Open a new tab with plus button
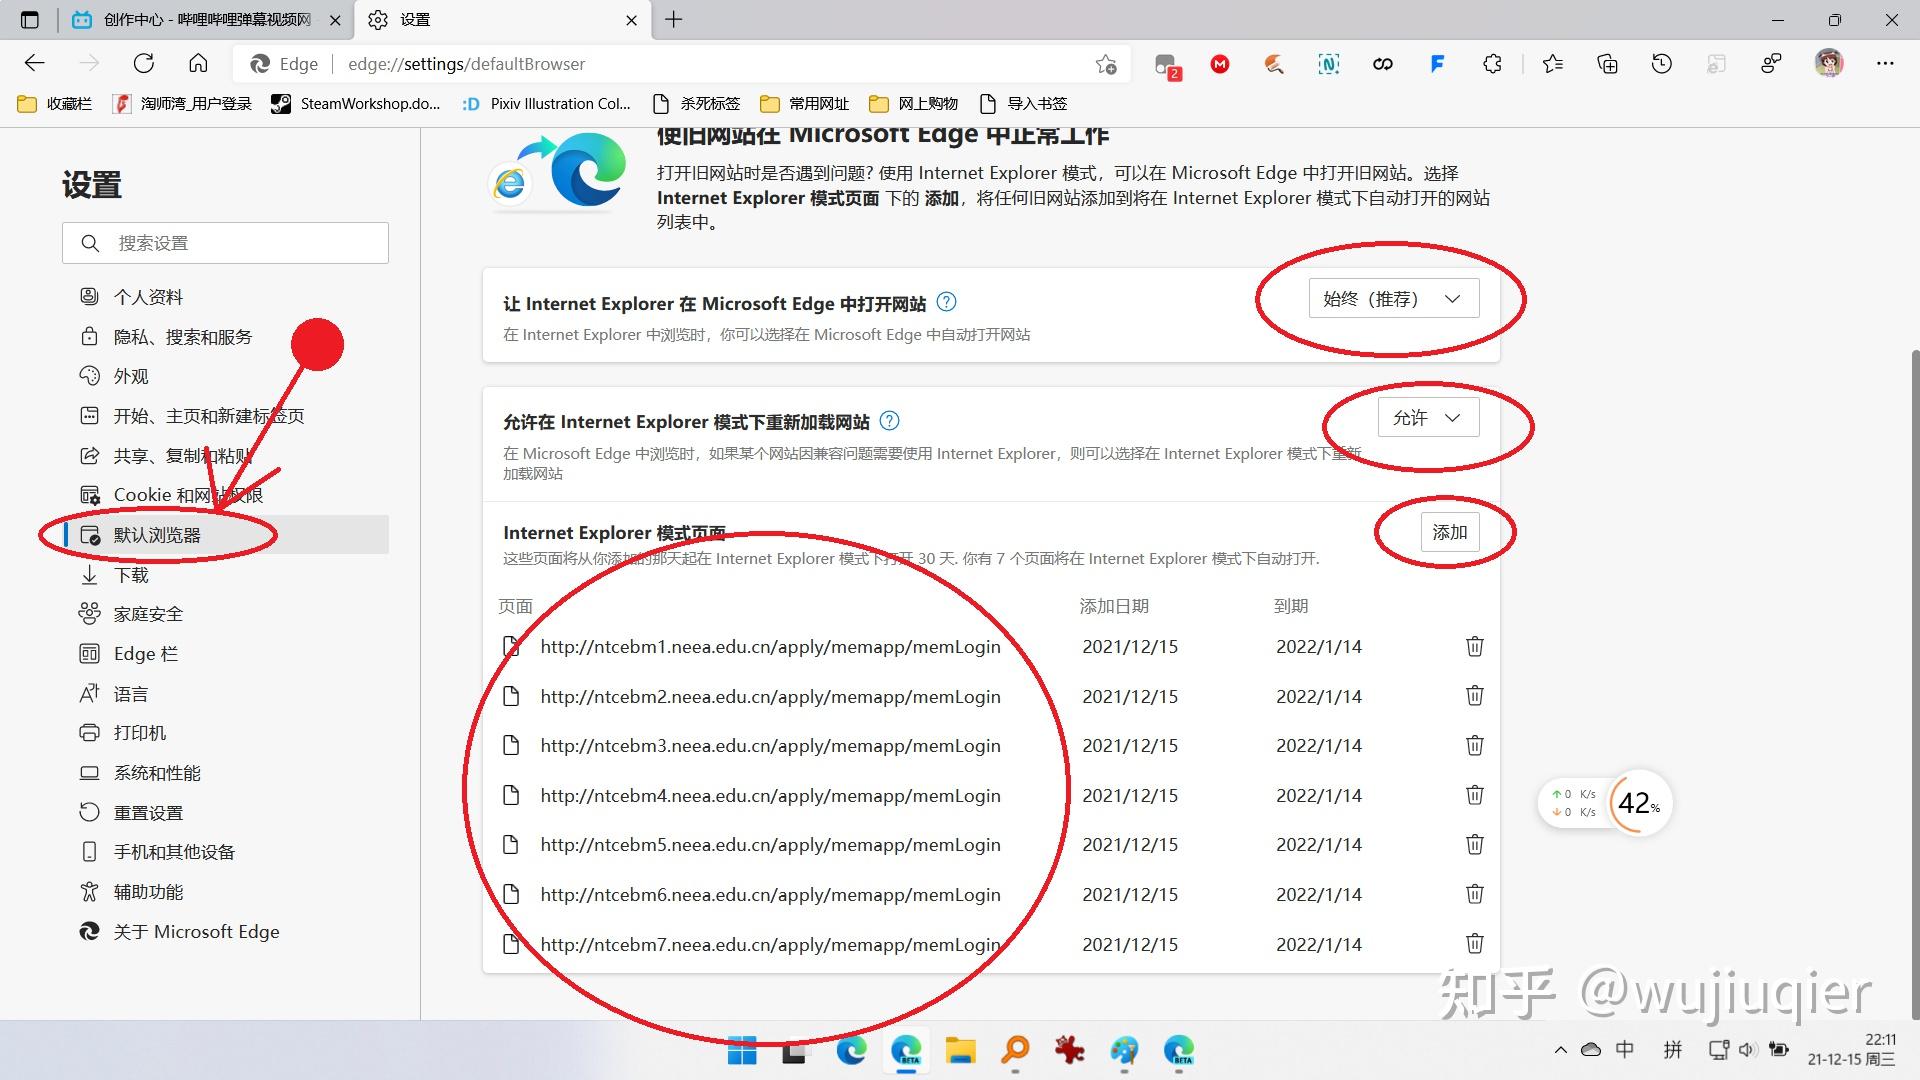Viewport: 1920px width, 1080px height. [674, 19]
